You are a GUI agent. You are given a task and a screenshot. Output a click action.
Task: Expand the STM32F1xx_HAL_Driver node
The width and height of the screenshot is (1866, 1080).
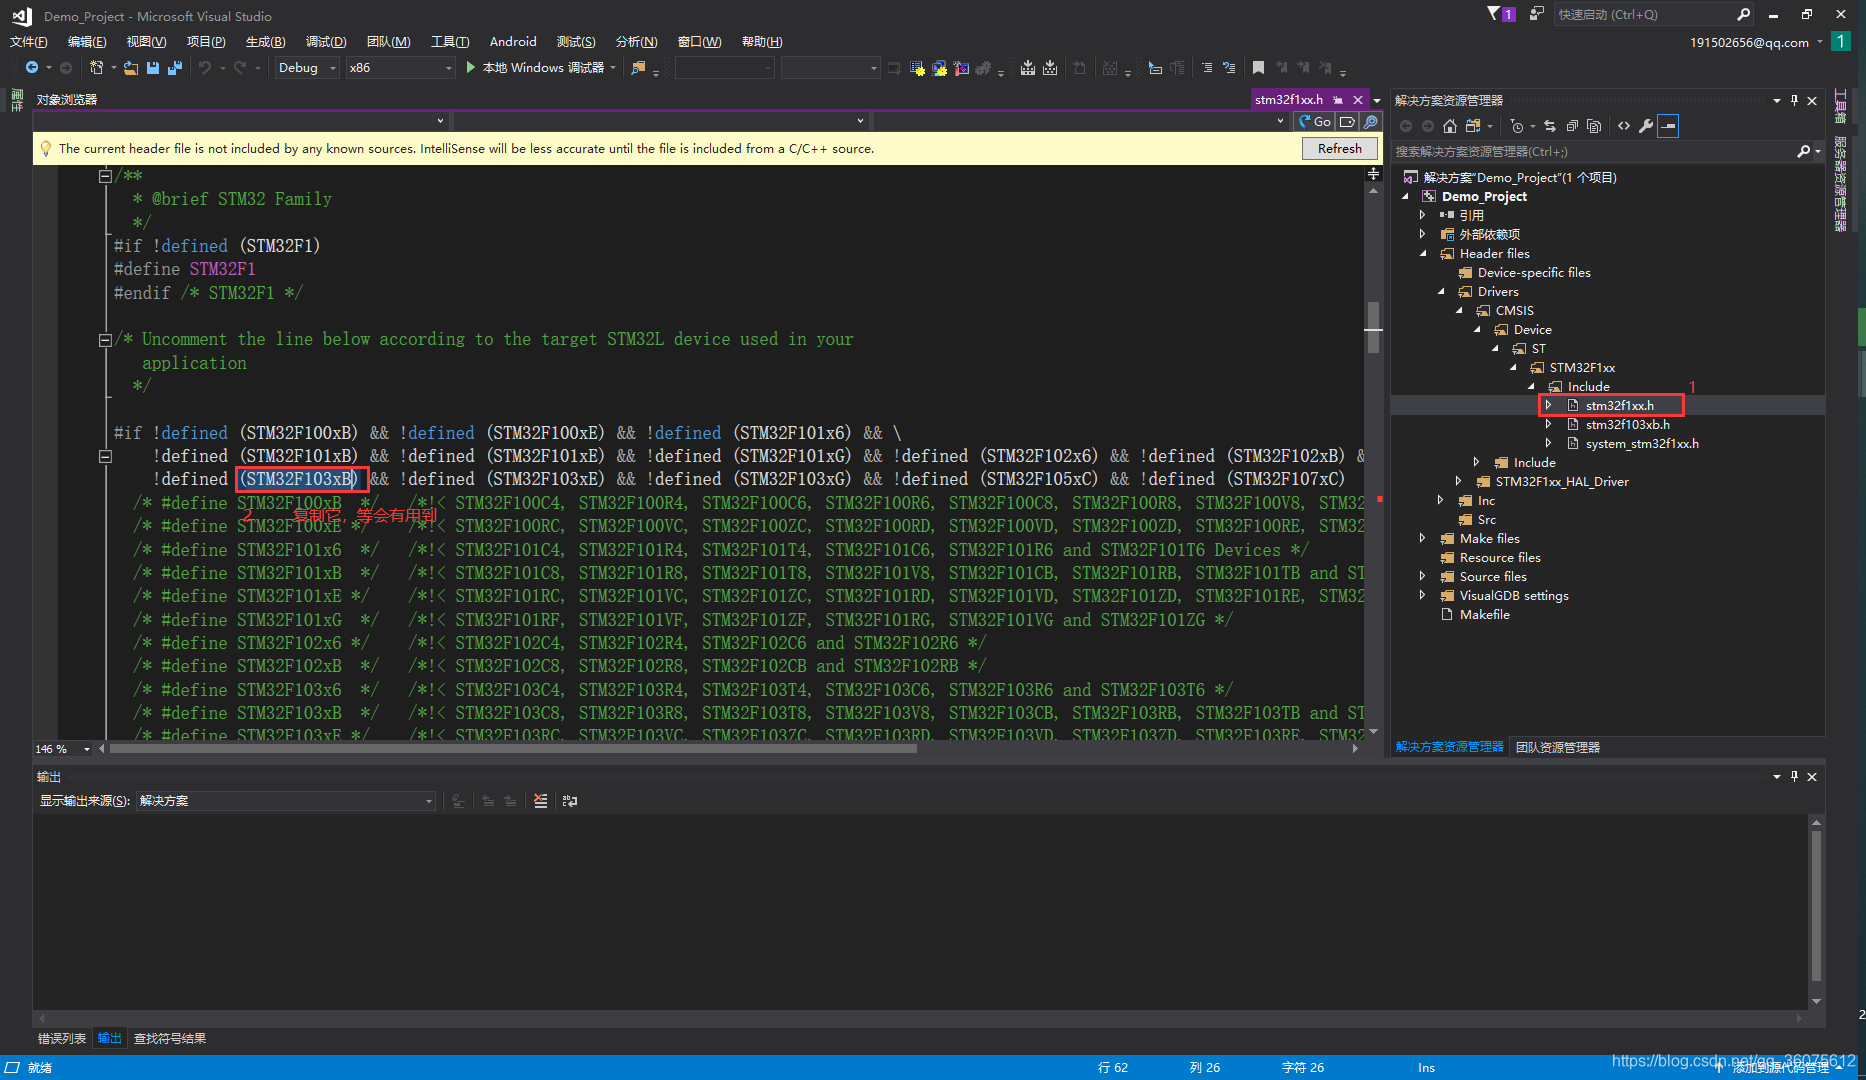tap(1458, 481)
